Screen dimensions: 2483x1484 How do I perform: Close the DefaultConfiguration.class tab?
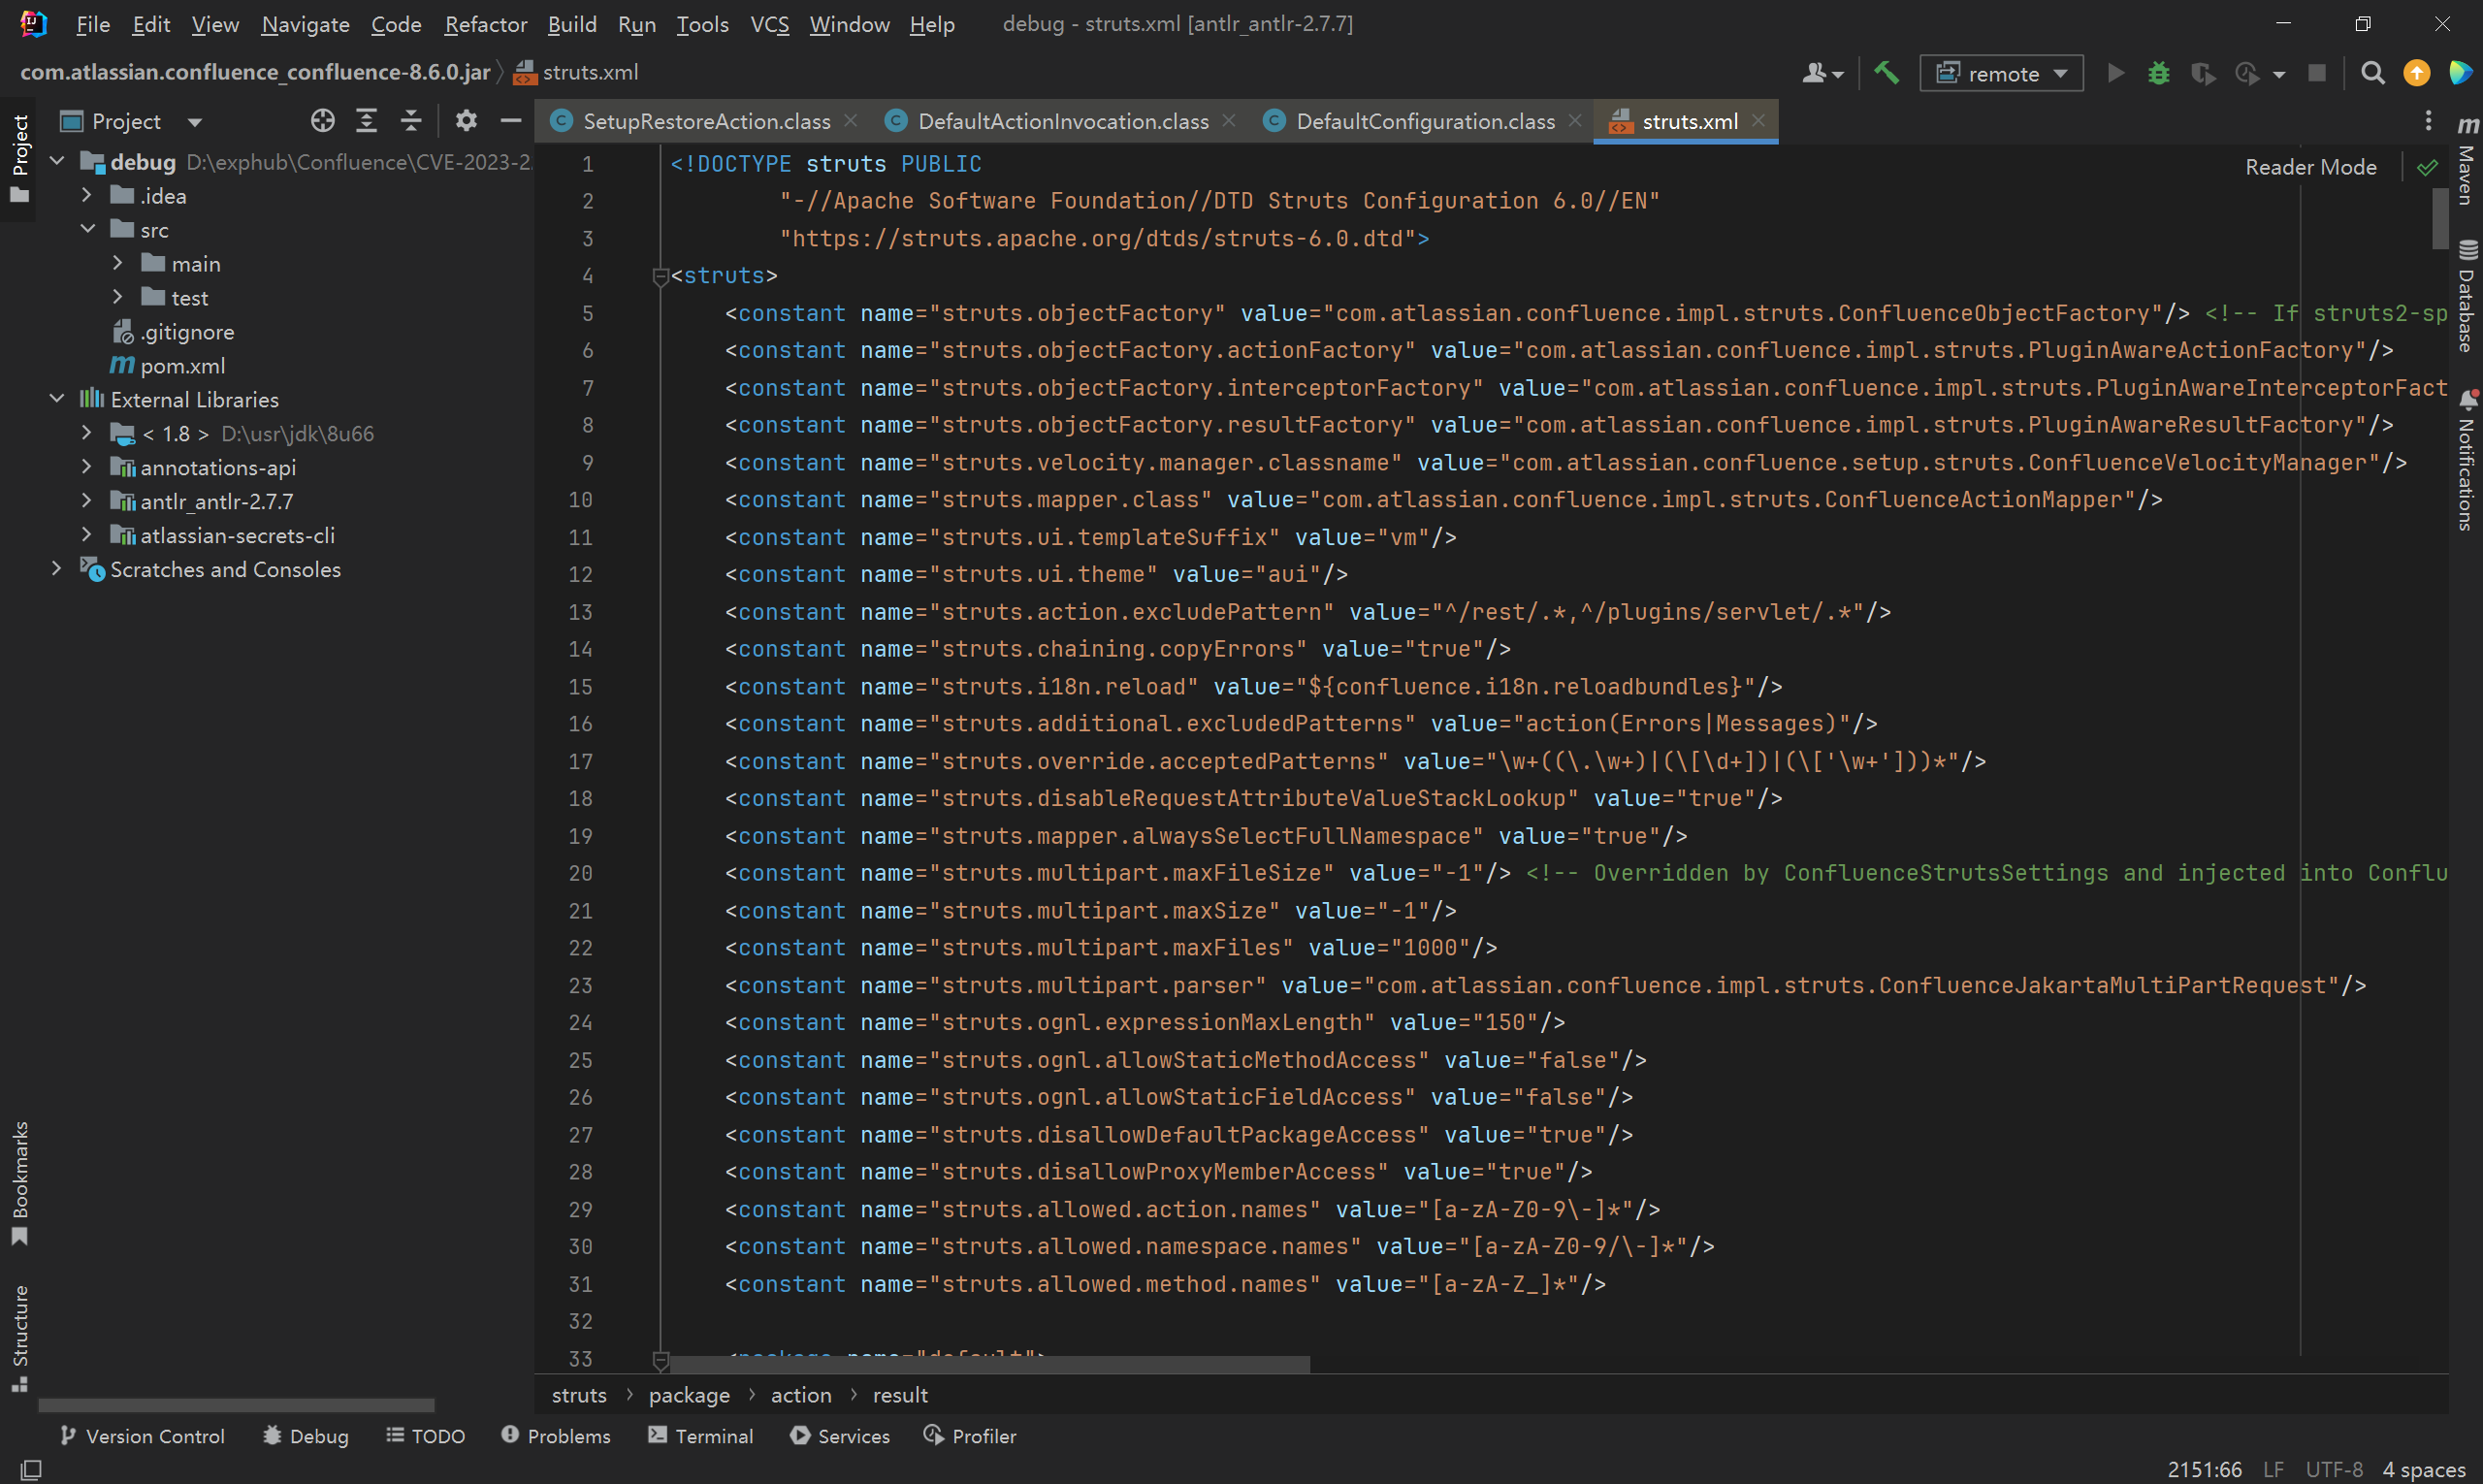(x=1575, y=121)
